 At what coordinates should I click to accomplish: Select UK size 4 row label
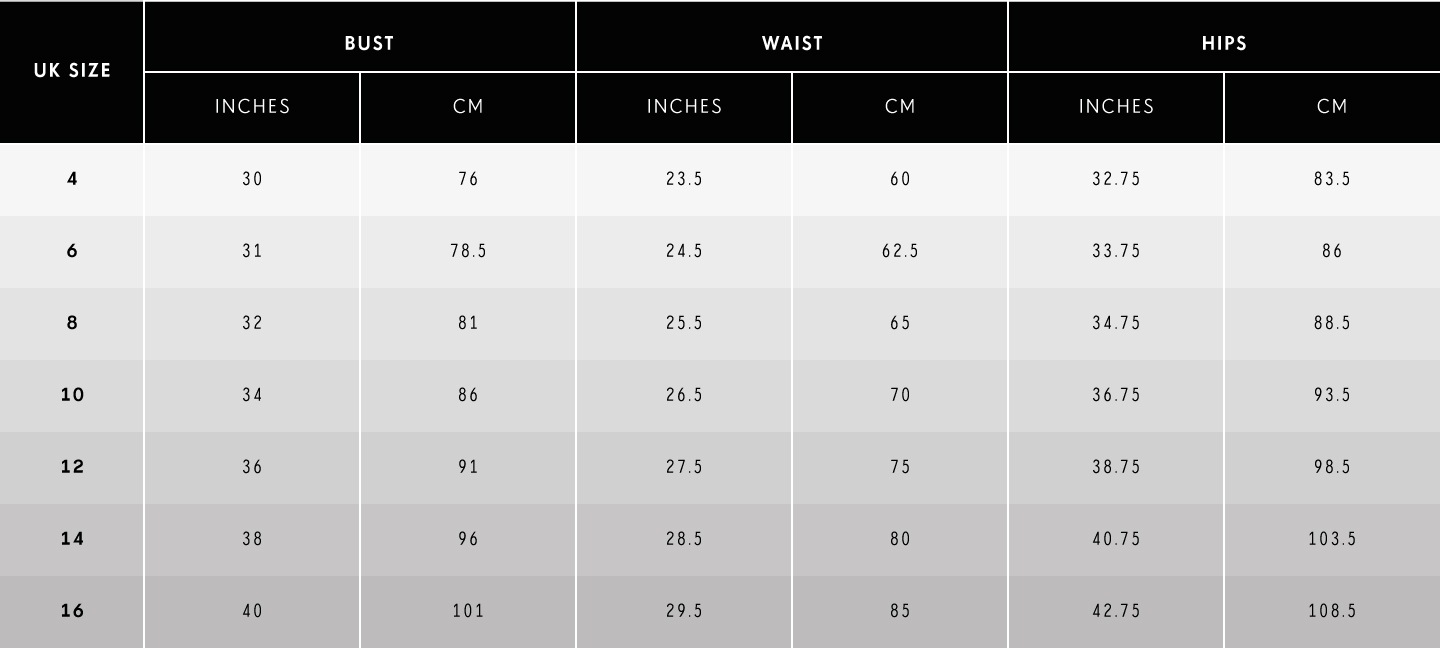click(x=72, y=179)
